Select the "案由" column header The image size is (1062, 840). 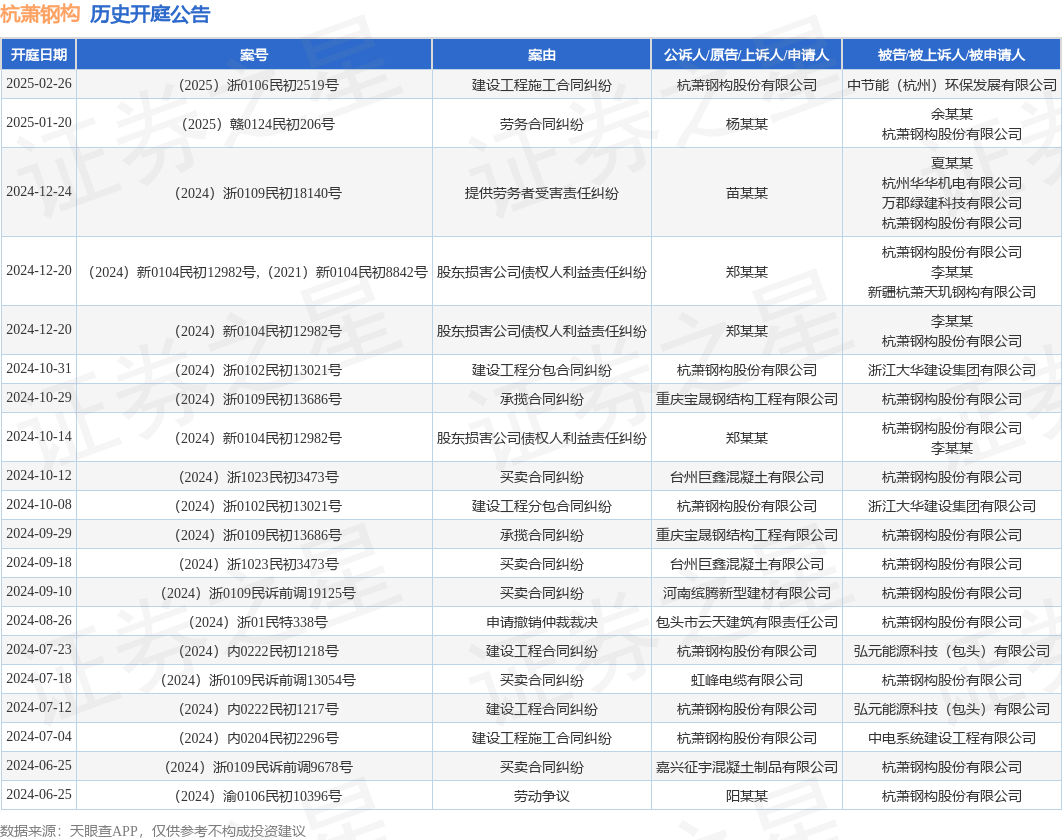tap(542, 55)
